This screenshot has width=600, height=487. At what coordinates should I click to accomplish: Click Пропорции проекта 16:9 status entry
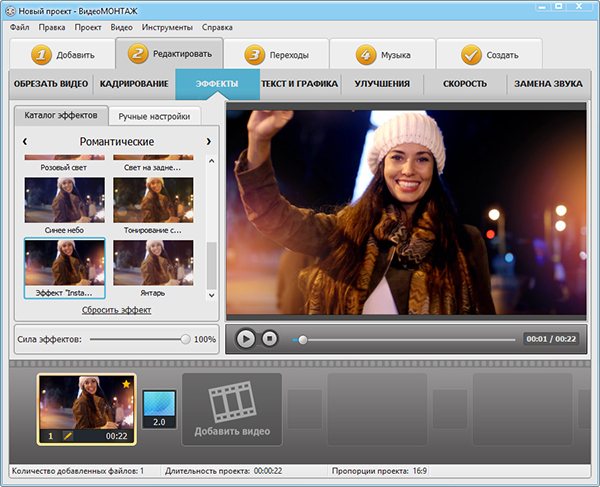click(x=379, y=471)
